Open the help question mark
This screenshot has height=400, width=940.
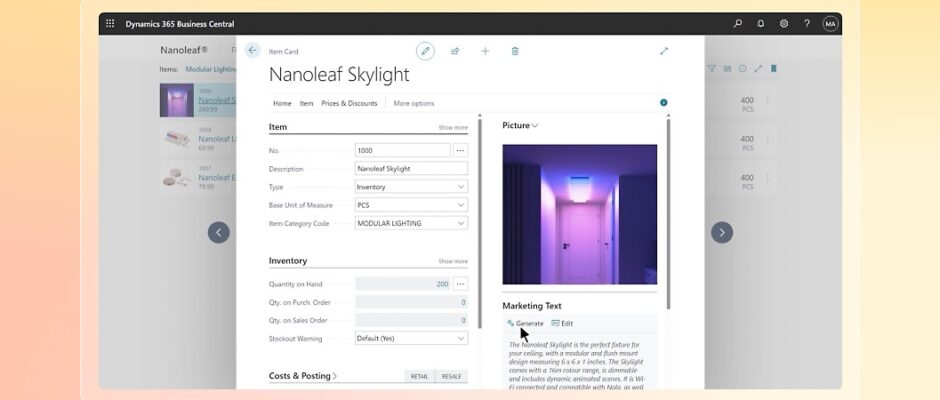[x=807, y=24]
